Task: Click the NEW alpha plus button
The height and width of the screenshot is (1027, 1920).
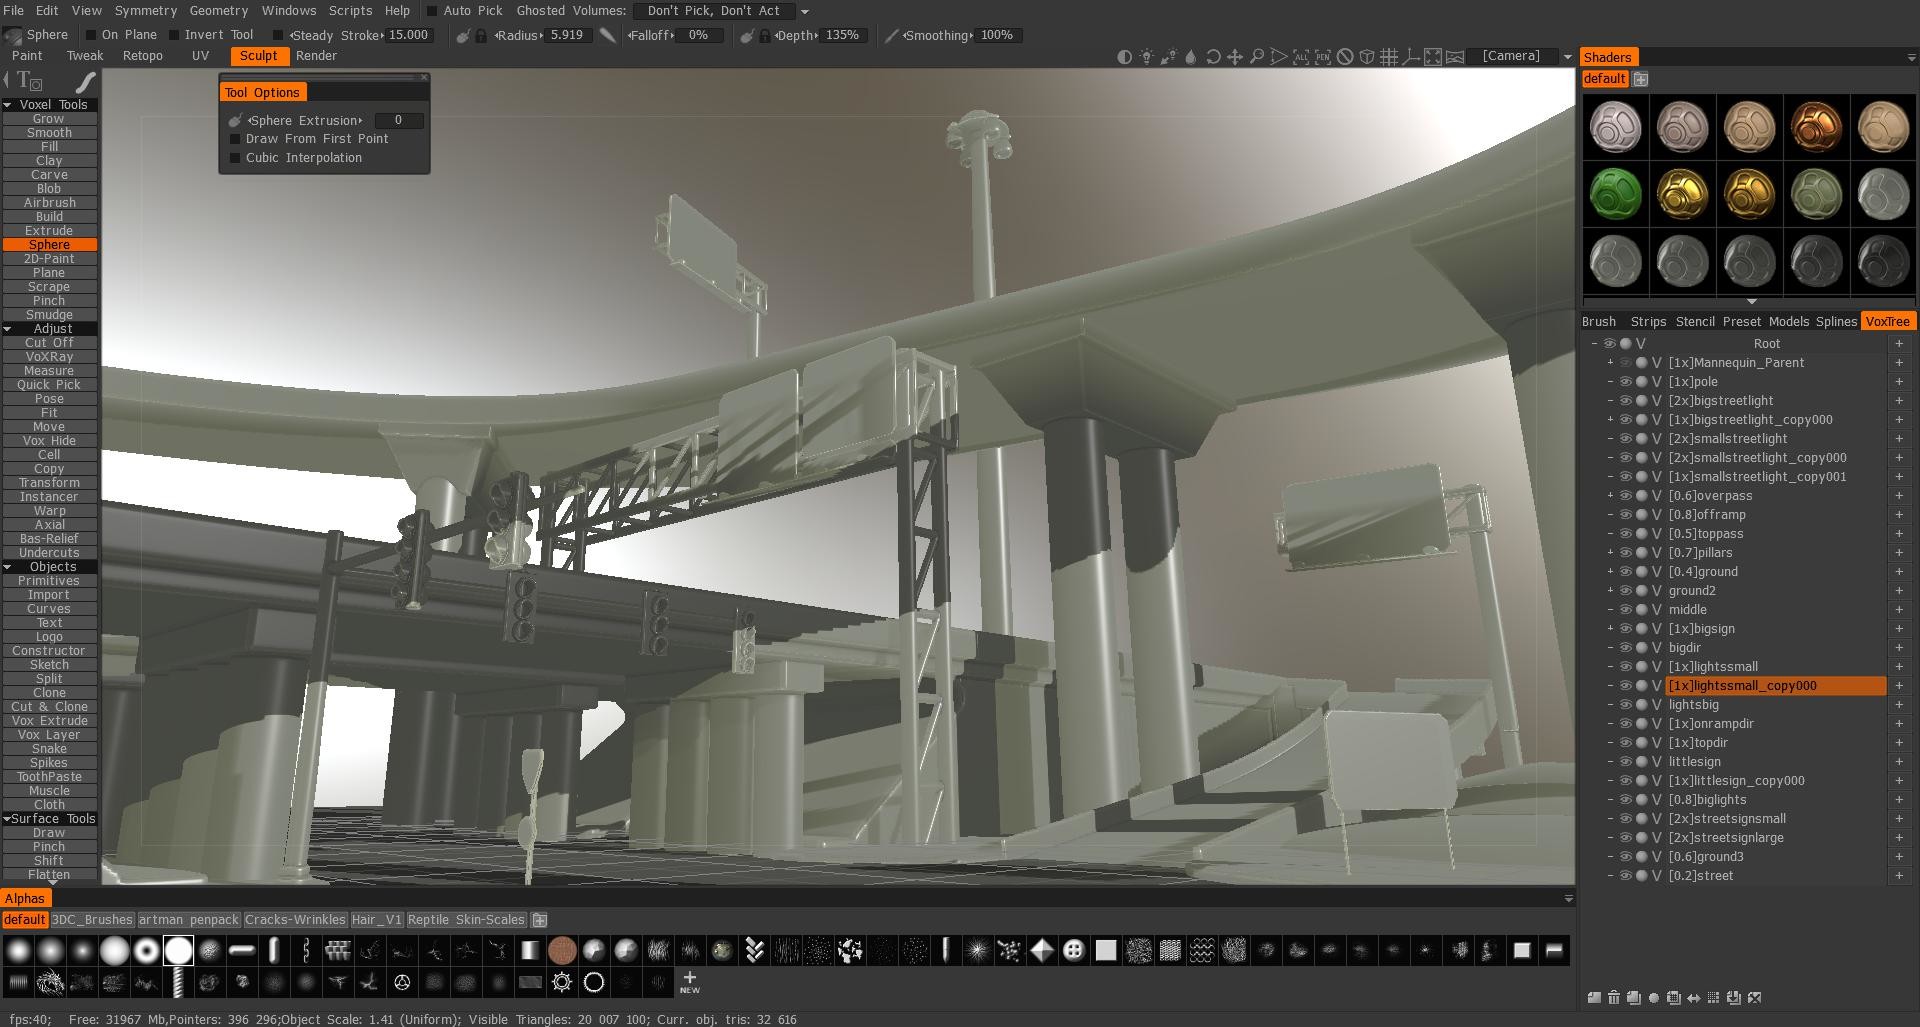Action: [690, 982]
